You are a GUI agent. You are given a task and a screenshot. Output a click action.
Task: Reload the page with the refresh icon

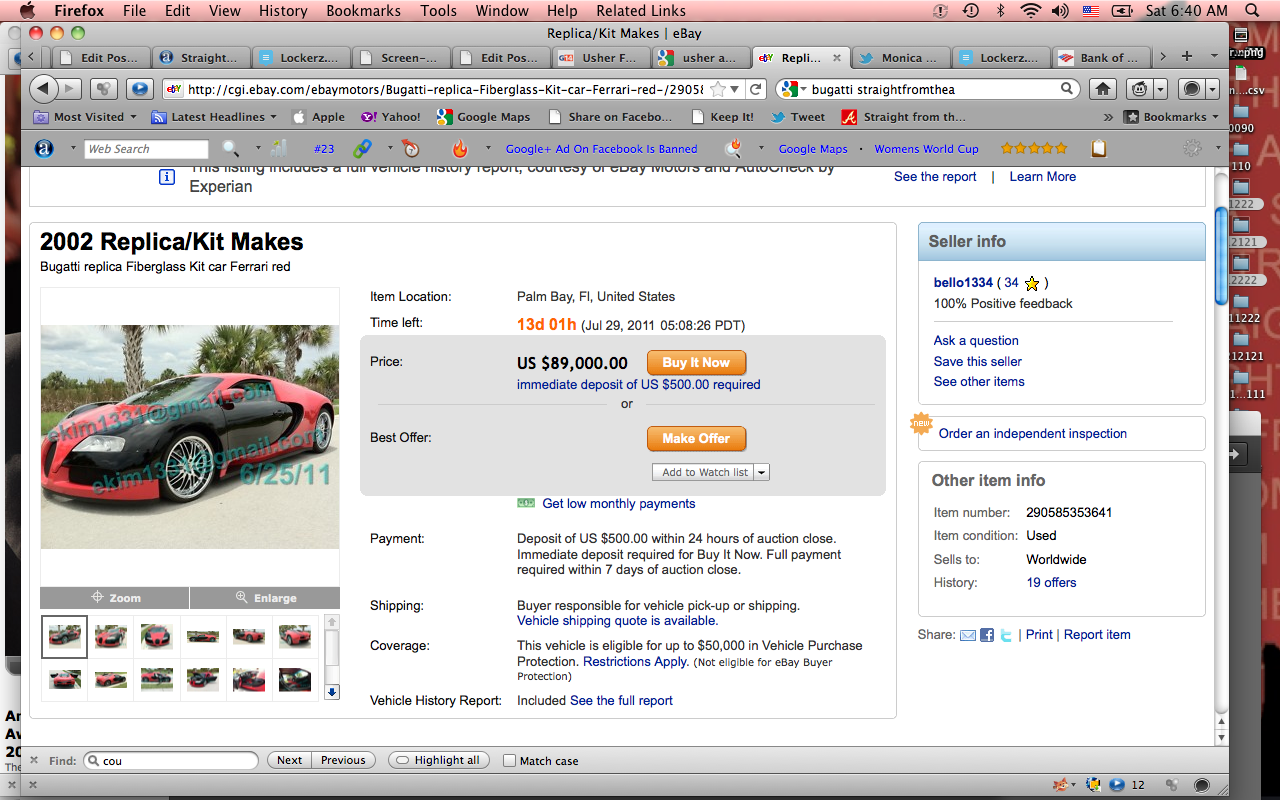pyautogui.click(x=757, y=89)
